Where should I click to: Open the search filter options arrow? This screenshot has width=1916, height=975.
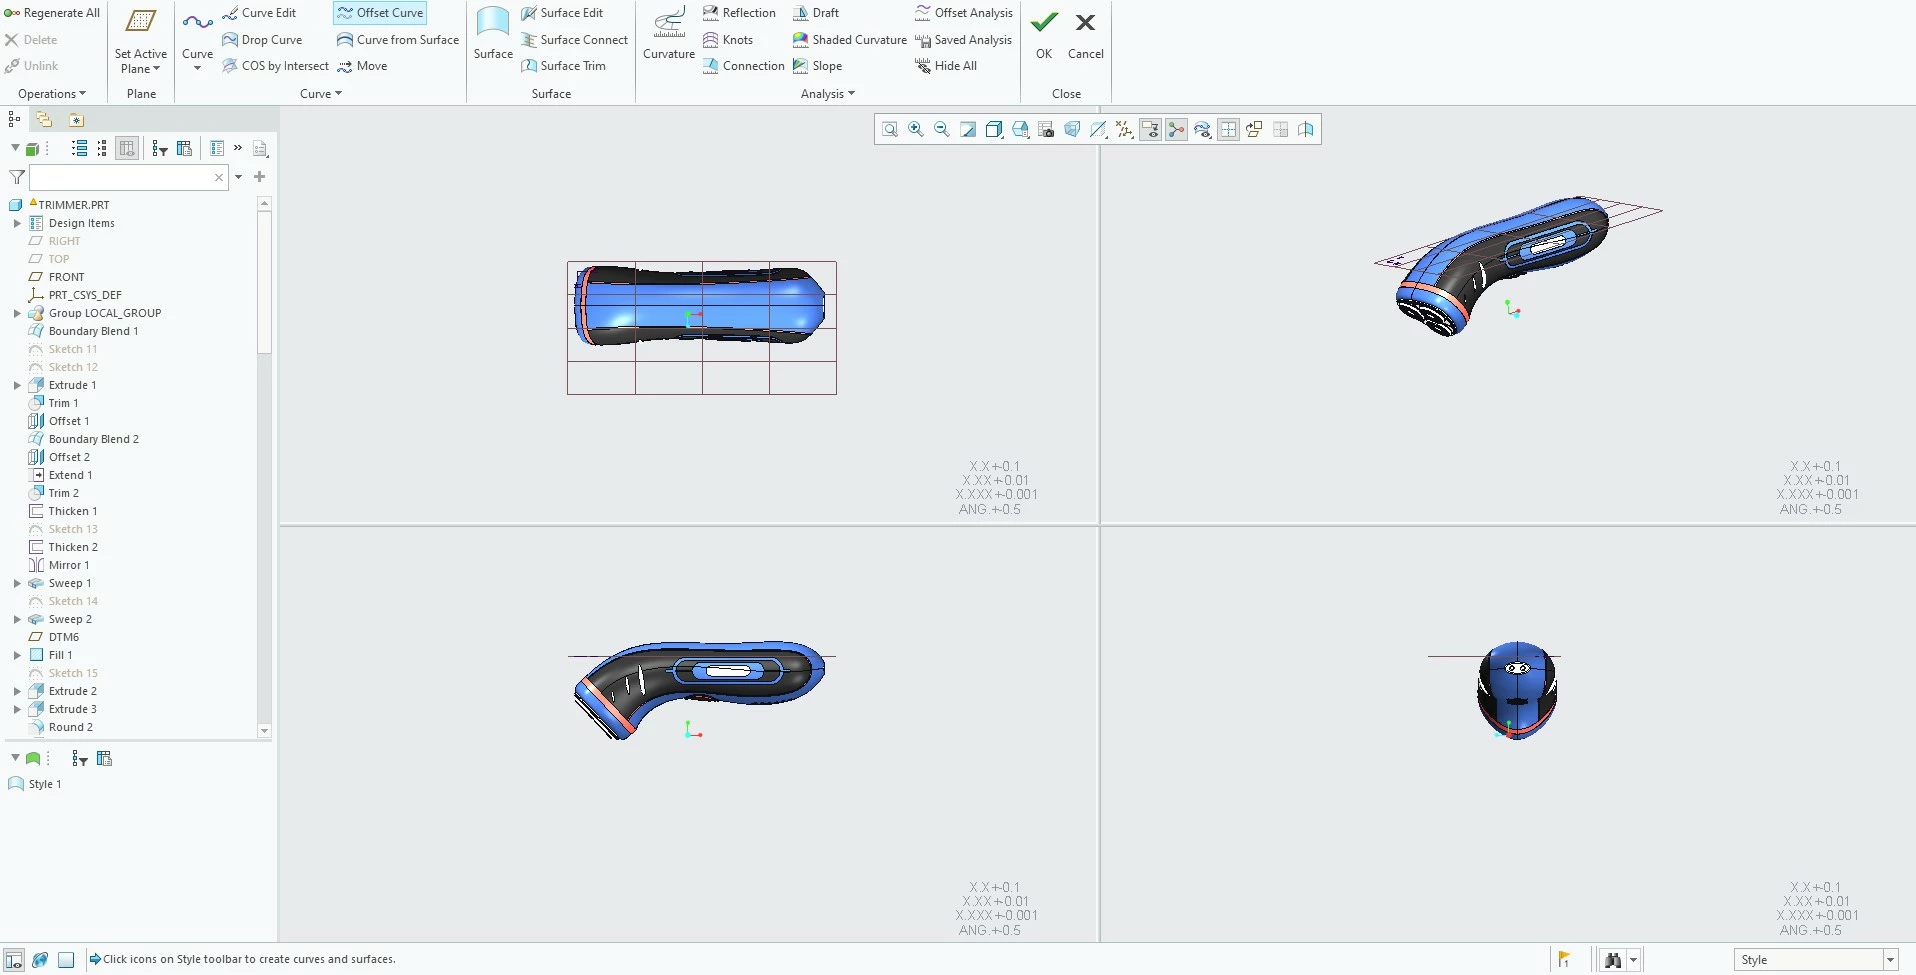238,177
